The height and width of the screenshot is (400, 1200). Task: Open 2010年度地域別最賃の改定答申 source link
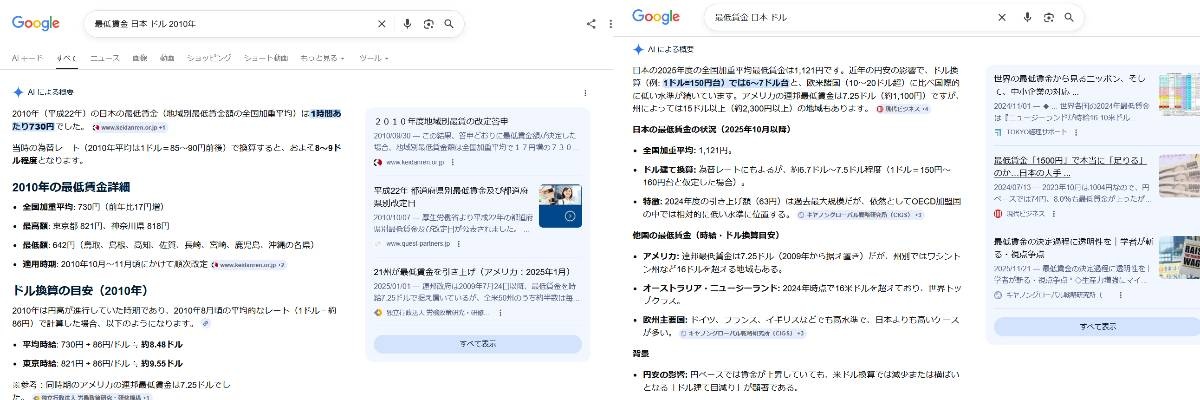(448, 121)
